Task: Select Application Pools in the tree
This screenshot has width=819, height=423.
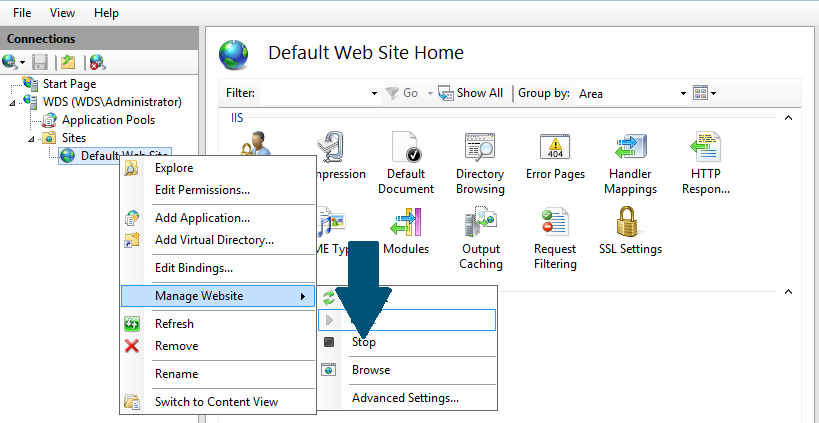Action: 108,120
